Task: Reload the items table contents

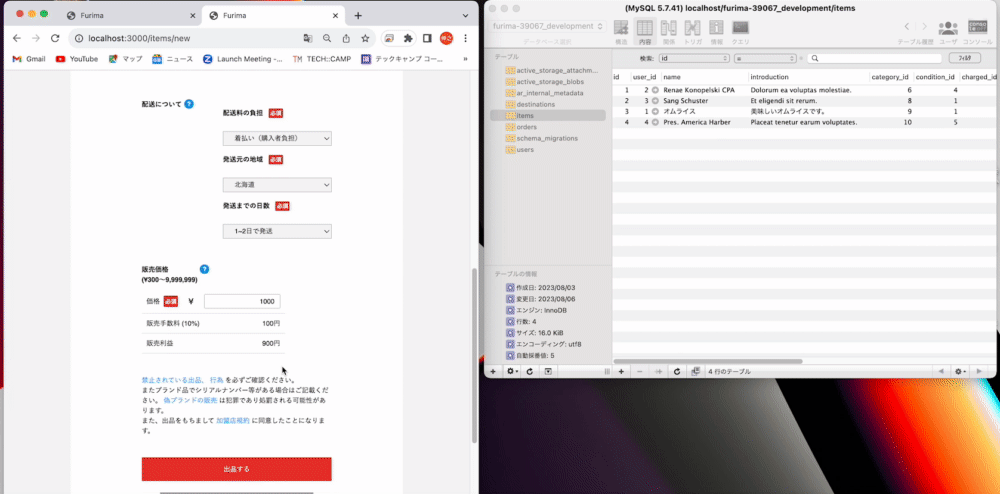Action: pos(677,372)
